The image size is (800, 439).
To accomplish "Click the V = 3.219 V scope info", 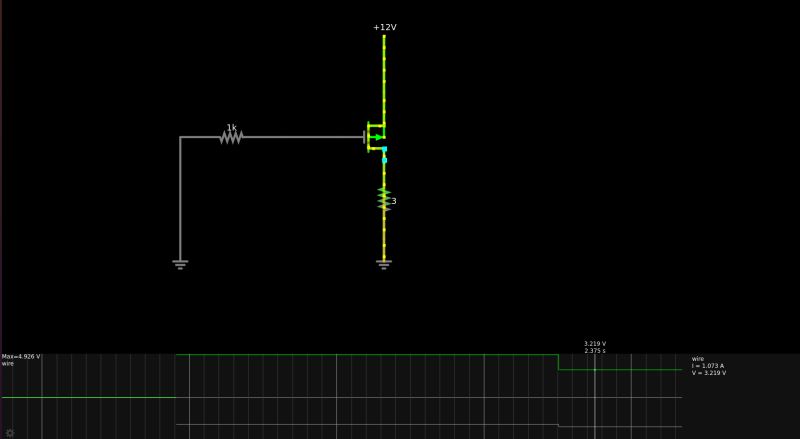I will point(709,373).
